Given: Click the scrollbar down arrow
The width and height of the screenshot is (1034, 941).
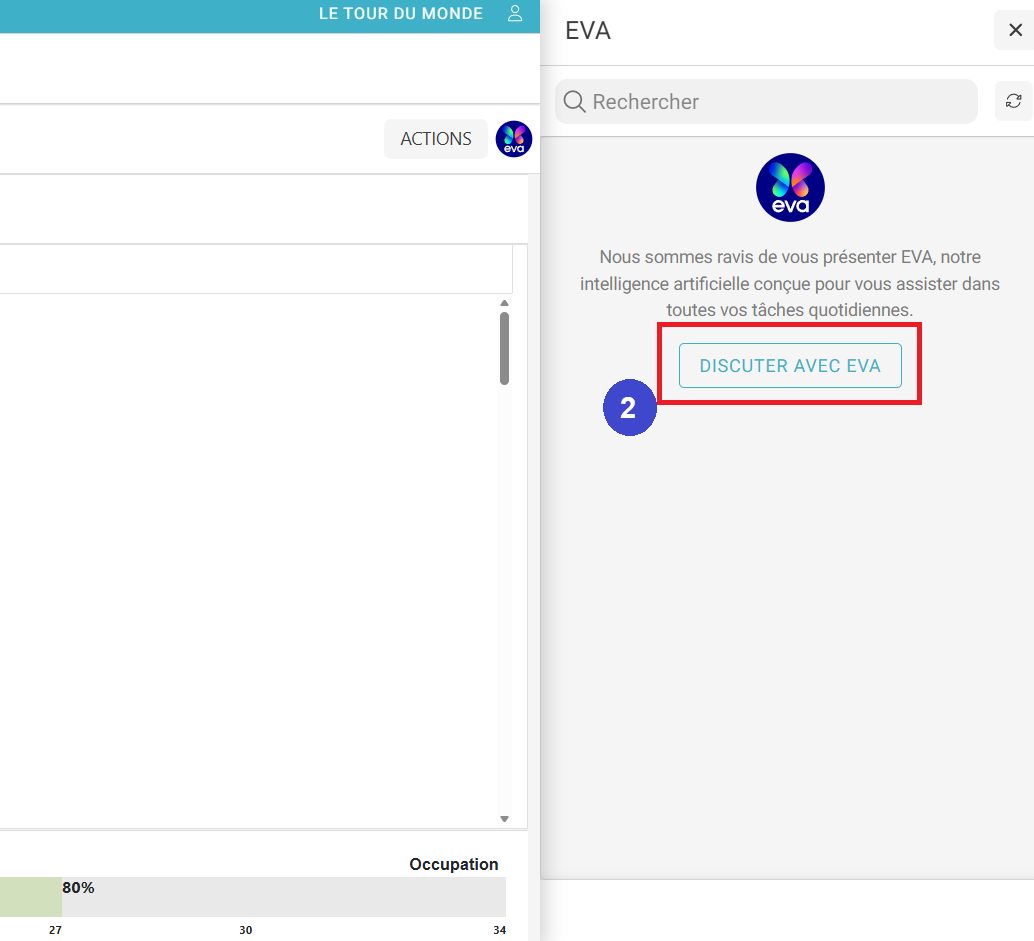Looking at the screenshot, I should click(504, 819).
